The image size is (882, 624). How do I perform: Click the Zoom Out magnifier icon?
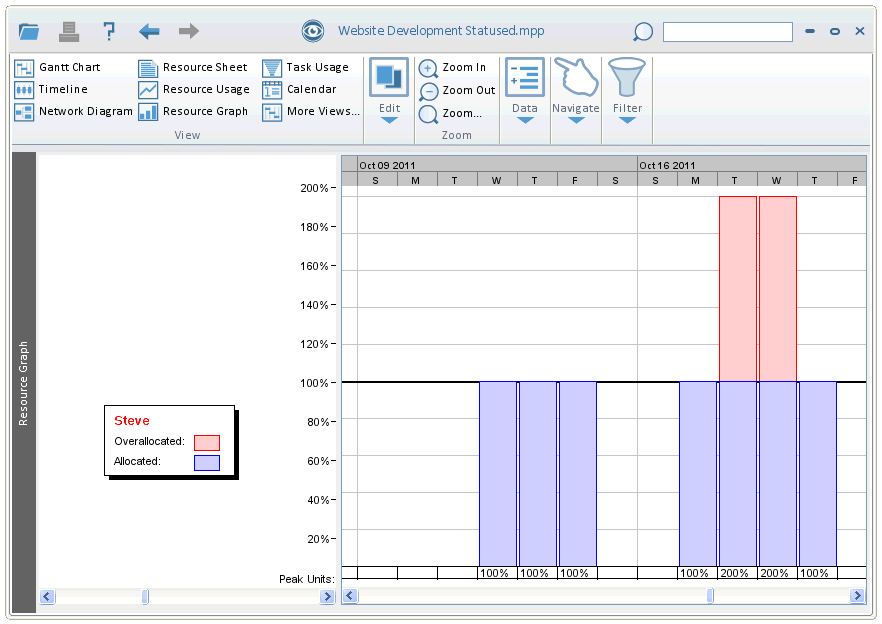[x=428, y=91]
